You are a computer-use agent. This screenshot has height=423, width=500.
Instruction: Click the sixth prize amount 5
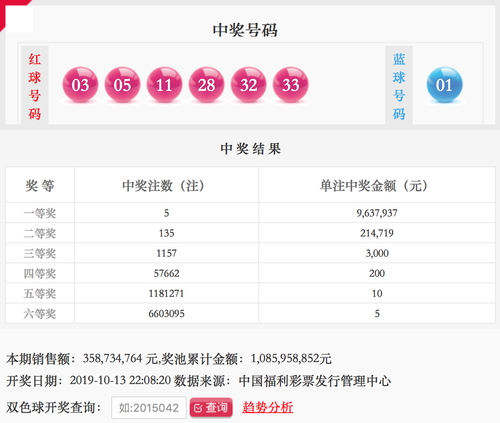point(377,314)
